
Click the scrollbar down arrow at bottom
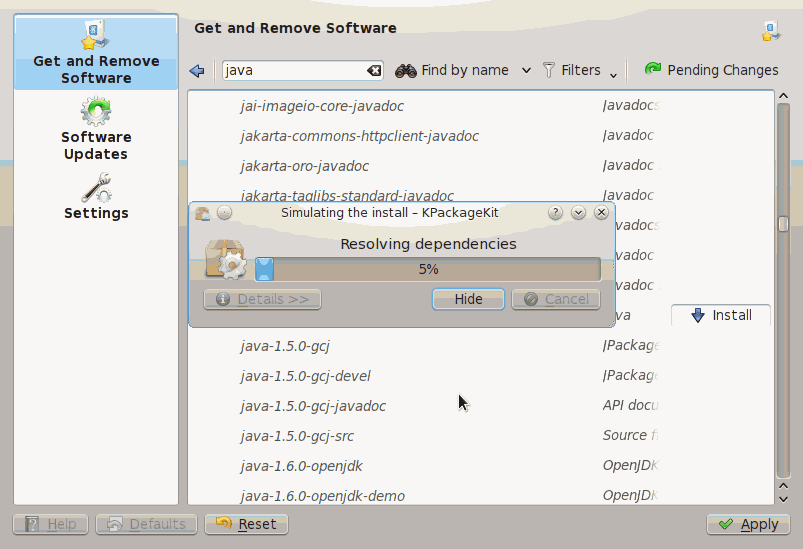coord(783,499)
